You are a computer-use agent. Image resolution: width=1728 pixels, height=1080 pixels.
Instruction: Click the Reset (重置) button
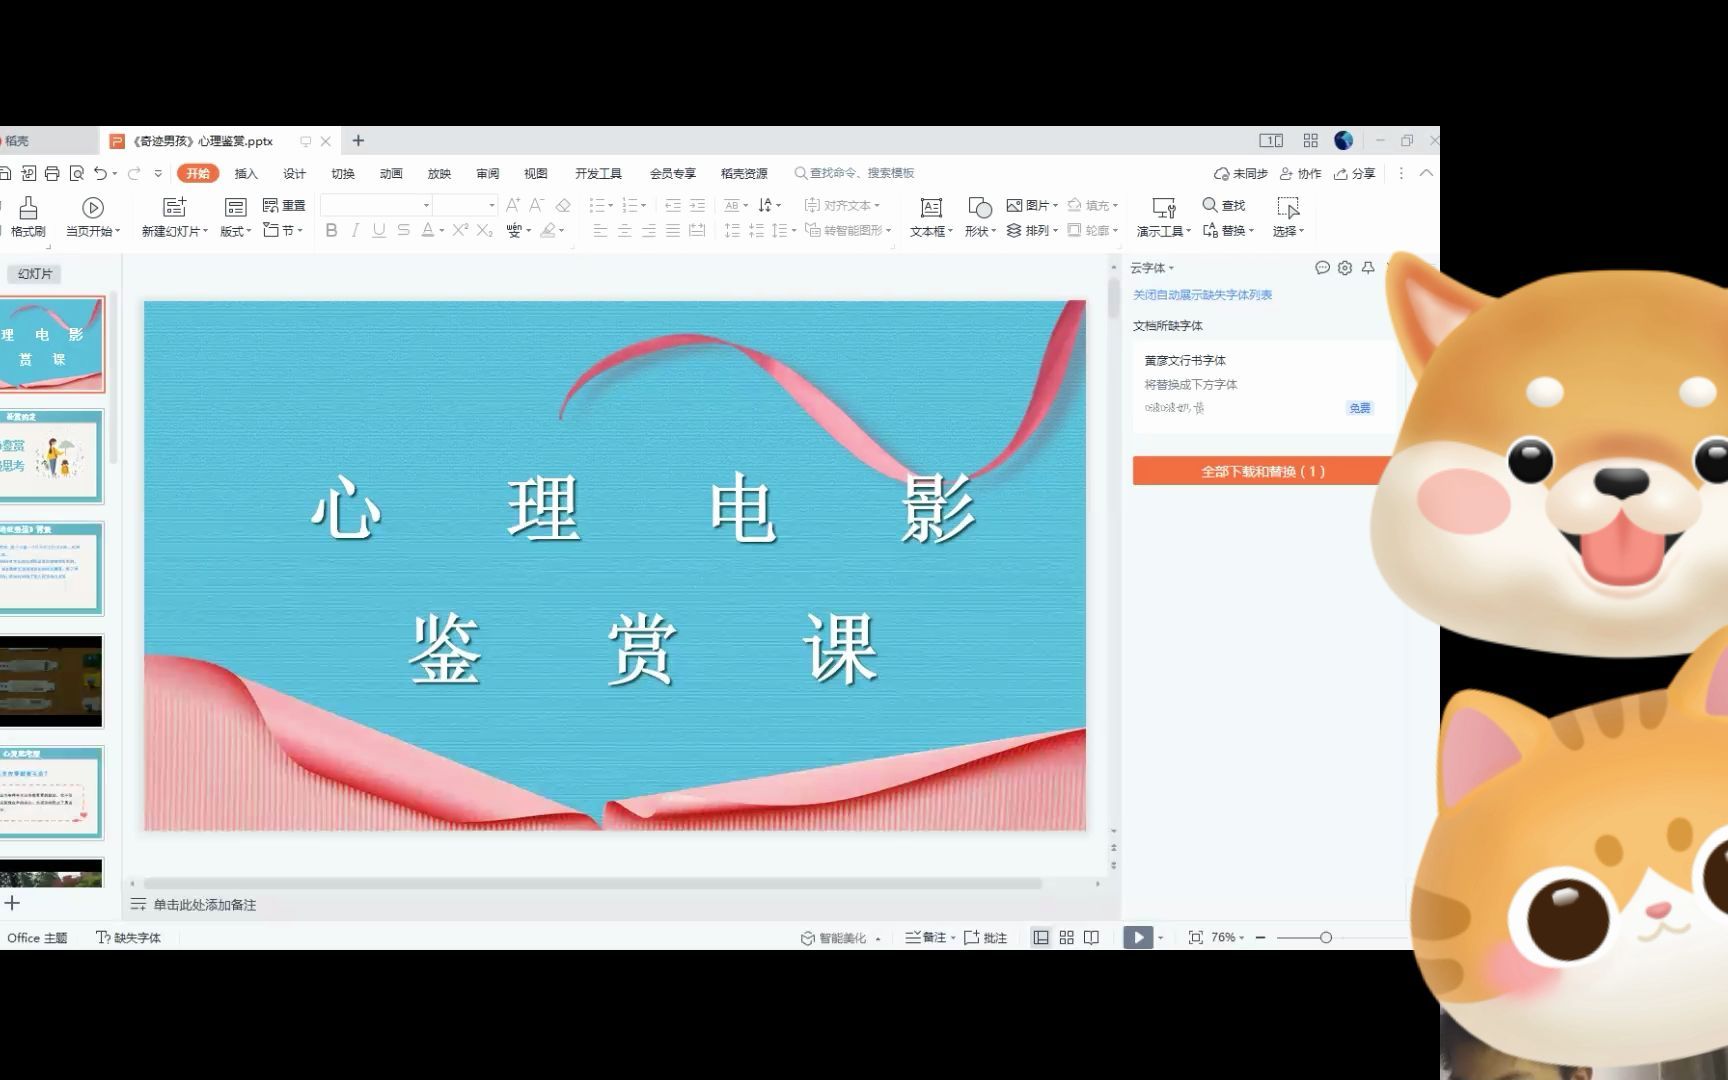[284, 205]
